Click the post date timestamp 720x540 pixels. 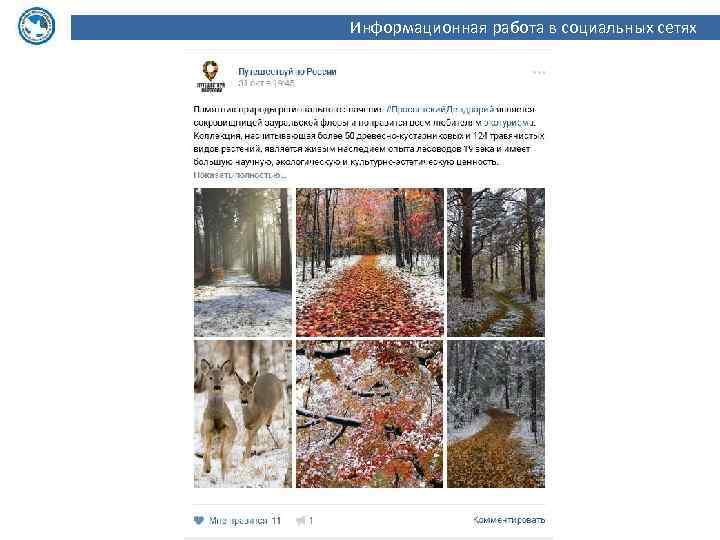point(266,83)
